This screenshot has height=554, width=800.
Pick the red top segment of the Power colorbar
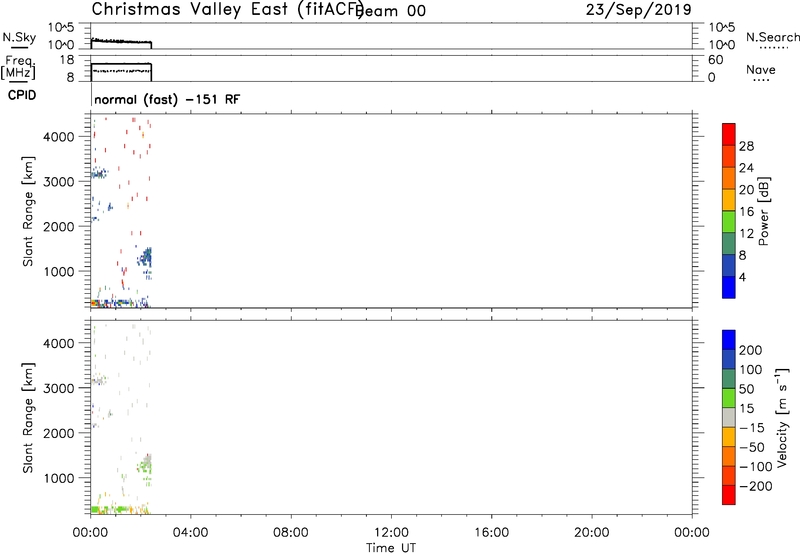pos(729,134)
